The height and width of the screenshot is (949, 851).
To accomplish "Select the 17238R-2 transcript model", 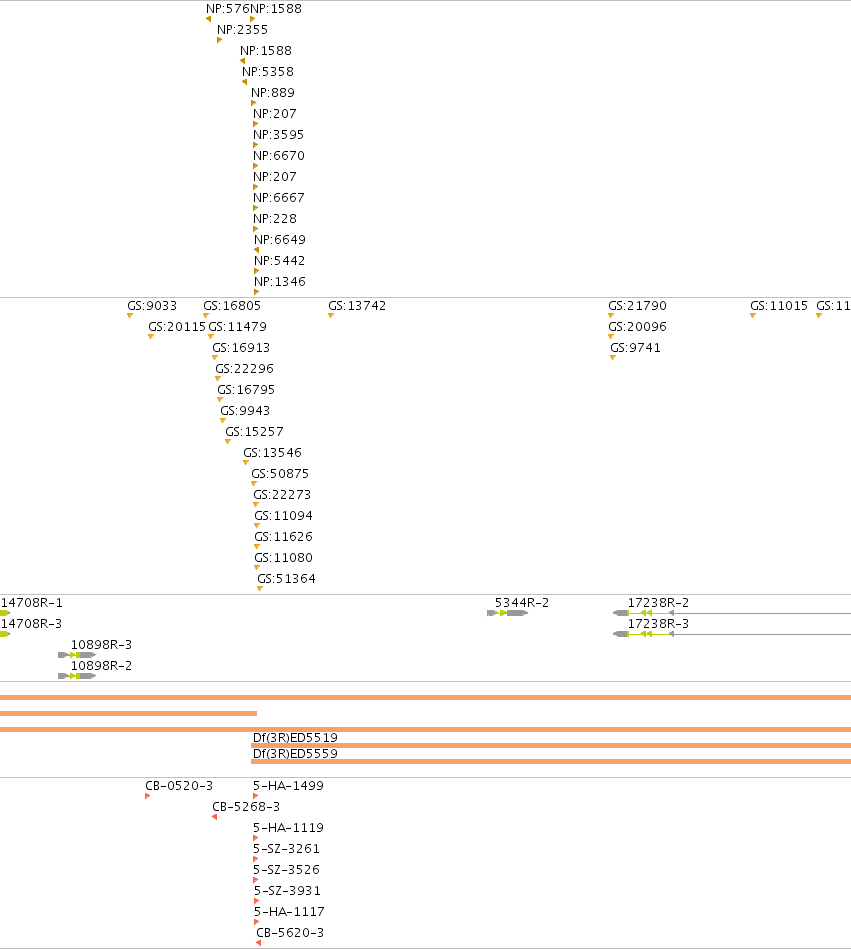I will point(732,613).
